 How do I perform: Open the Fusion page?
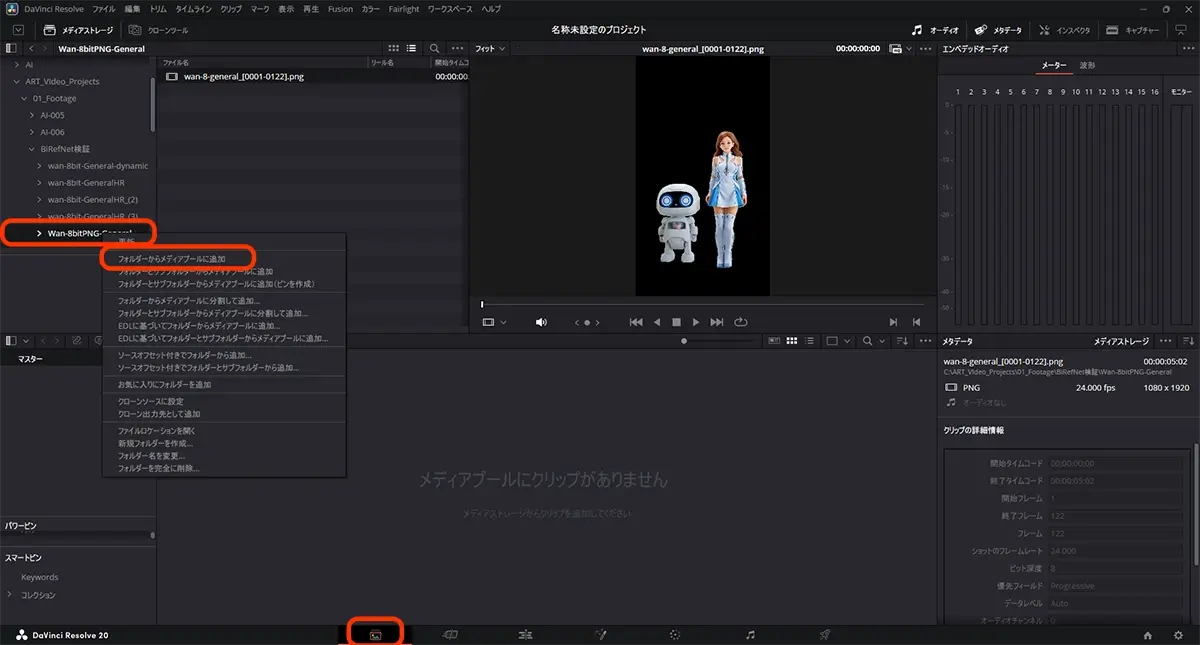600,632
